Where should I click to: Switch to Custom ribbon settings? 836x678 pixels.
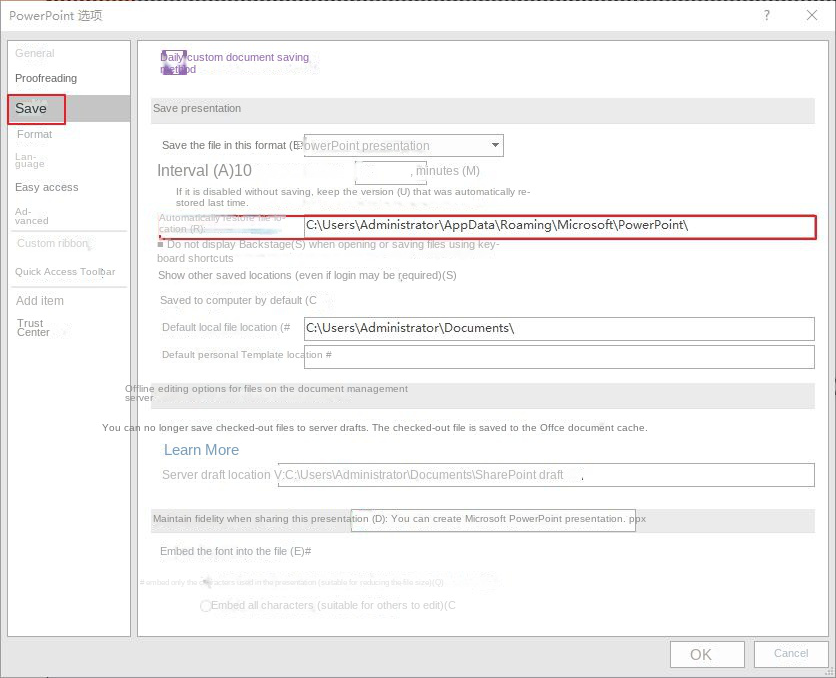(x=52, y=243)
